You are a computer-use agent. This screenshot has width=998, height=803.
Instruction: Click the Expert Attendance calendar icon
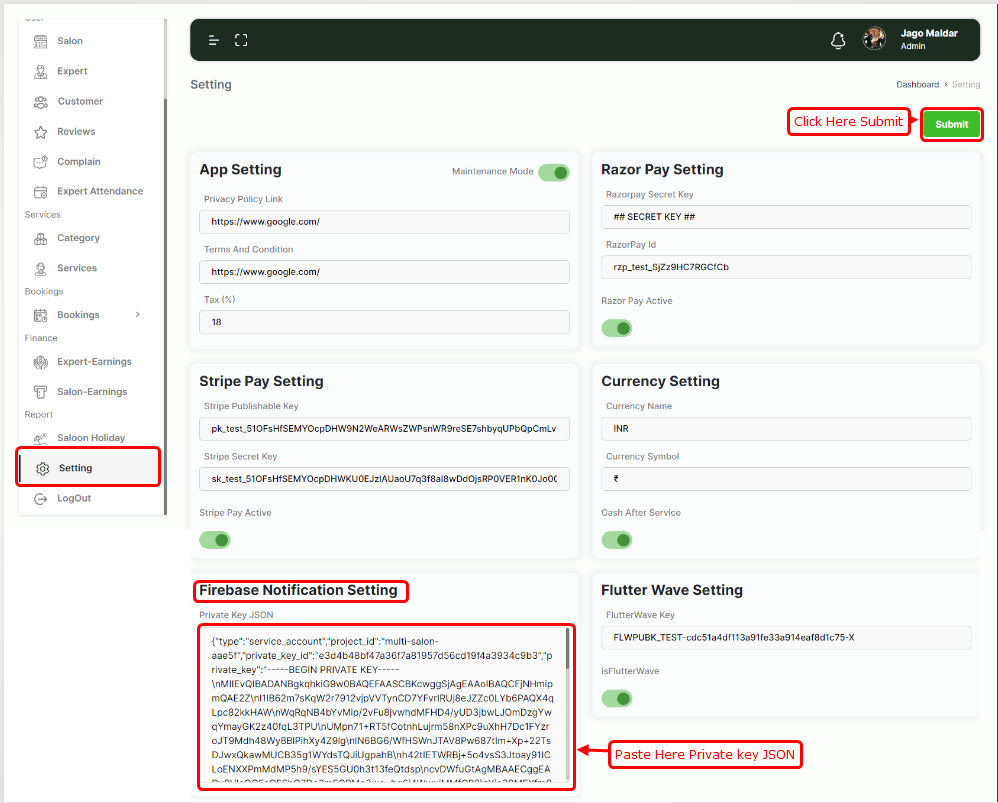[41, 192]
